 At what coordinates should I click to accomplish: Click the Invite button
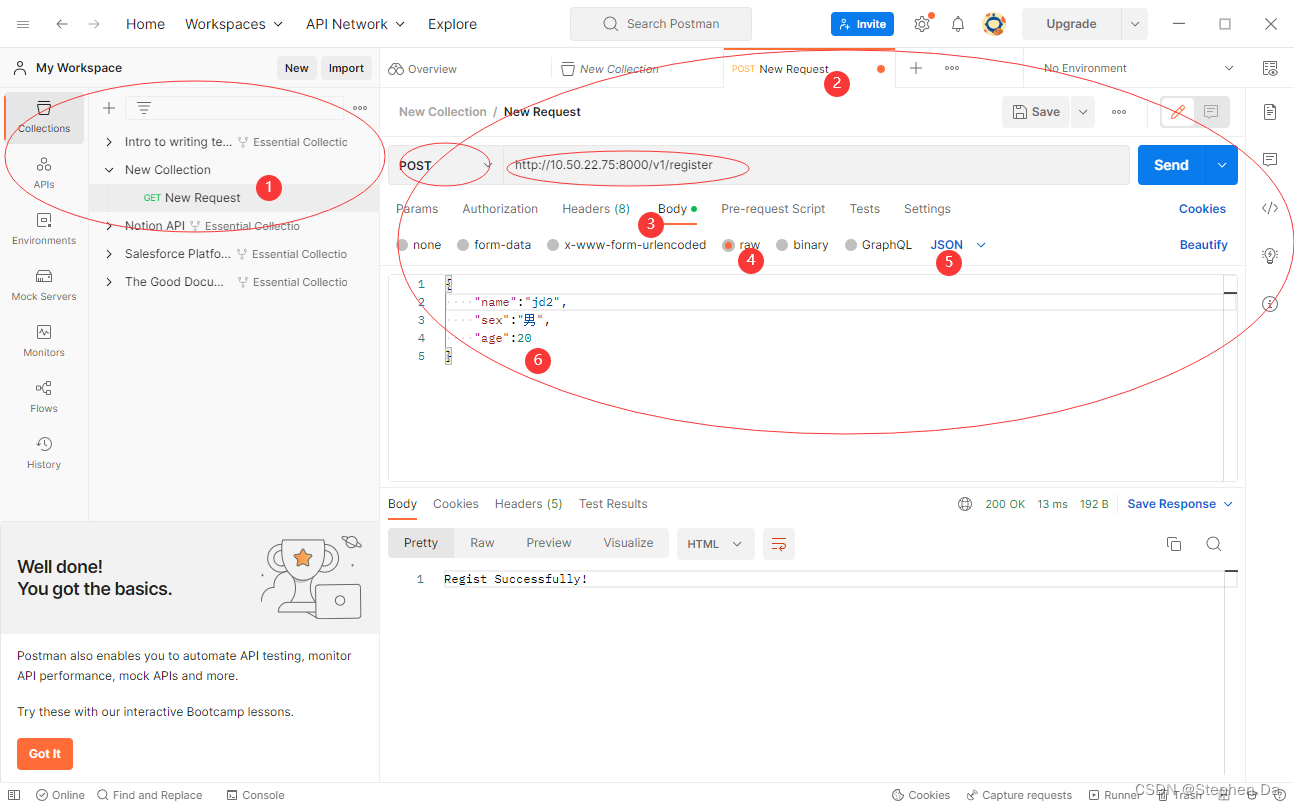click(862, 24)
